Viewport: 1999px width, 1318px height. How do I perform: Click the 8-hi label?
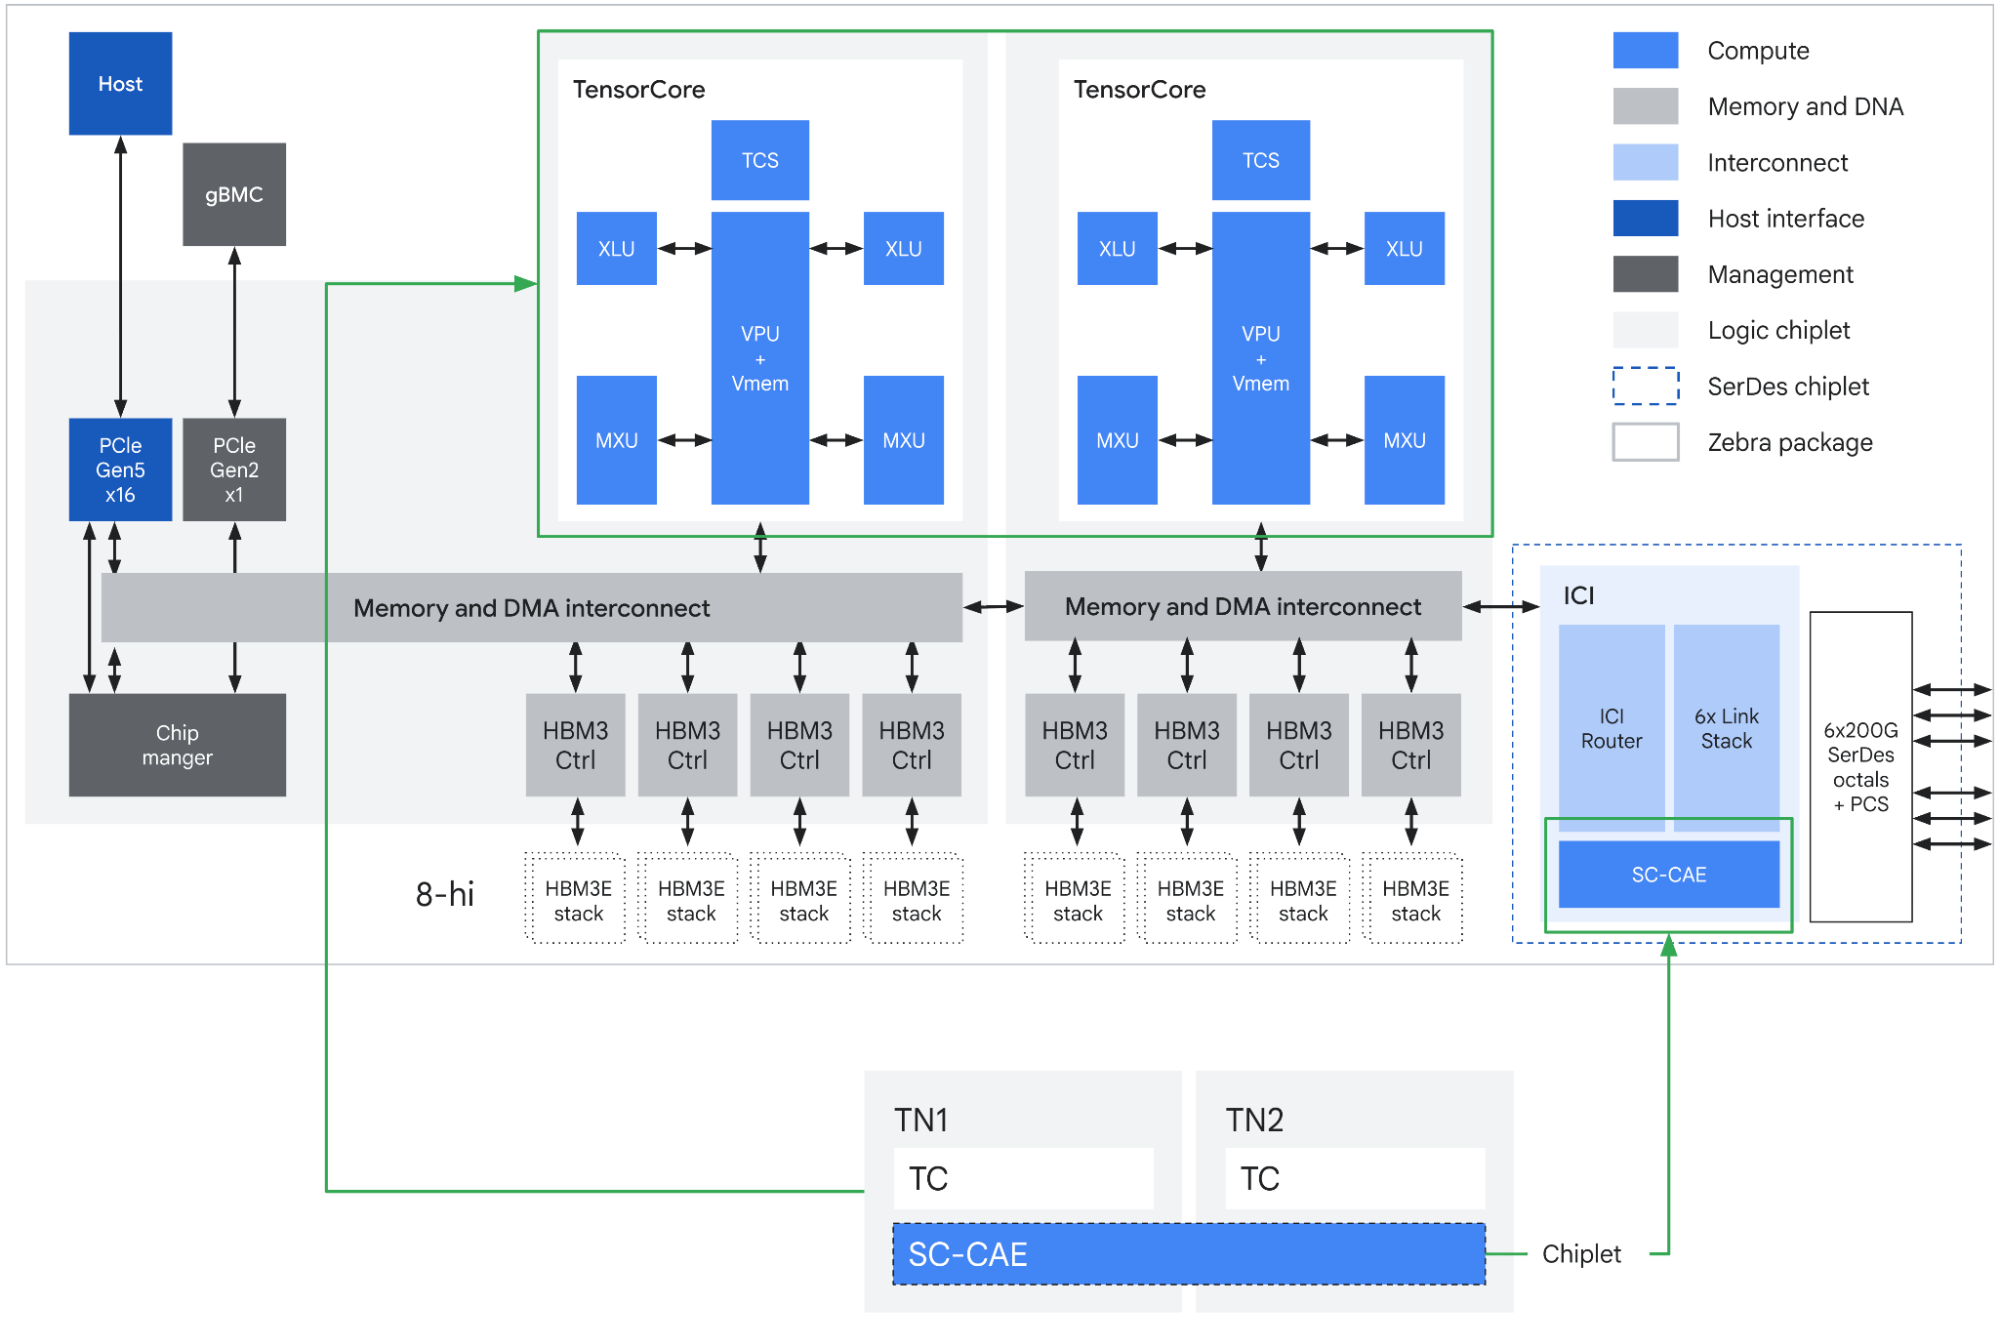445,894
